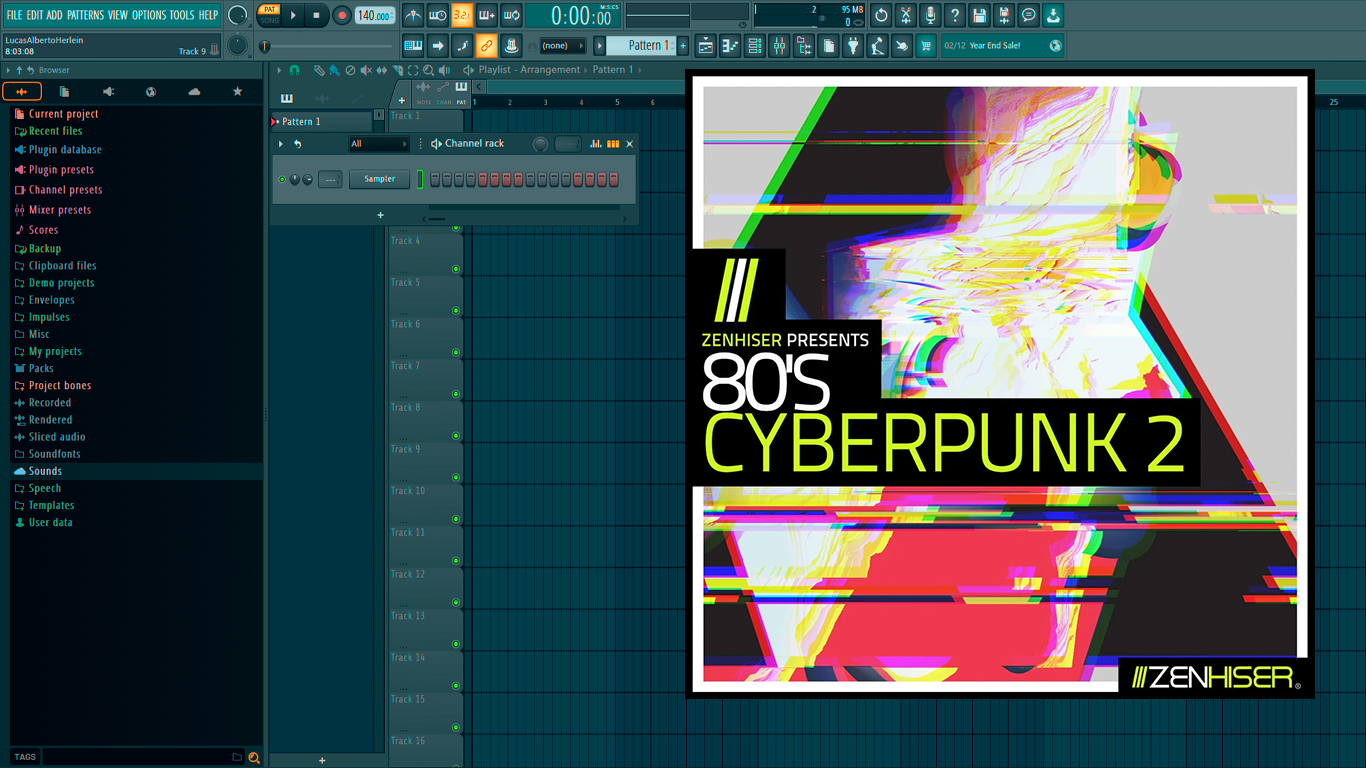Adjust Channel rack swing knob
The width and height of the screenshot is (1366, 768).
(540, 144)
